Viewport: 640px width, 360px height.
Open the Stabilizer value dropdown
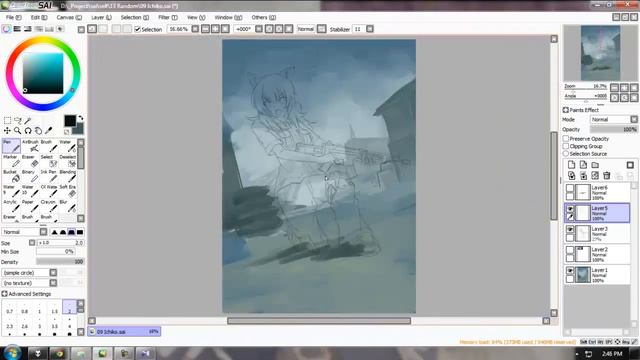[x=370, y=29]
